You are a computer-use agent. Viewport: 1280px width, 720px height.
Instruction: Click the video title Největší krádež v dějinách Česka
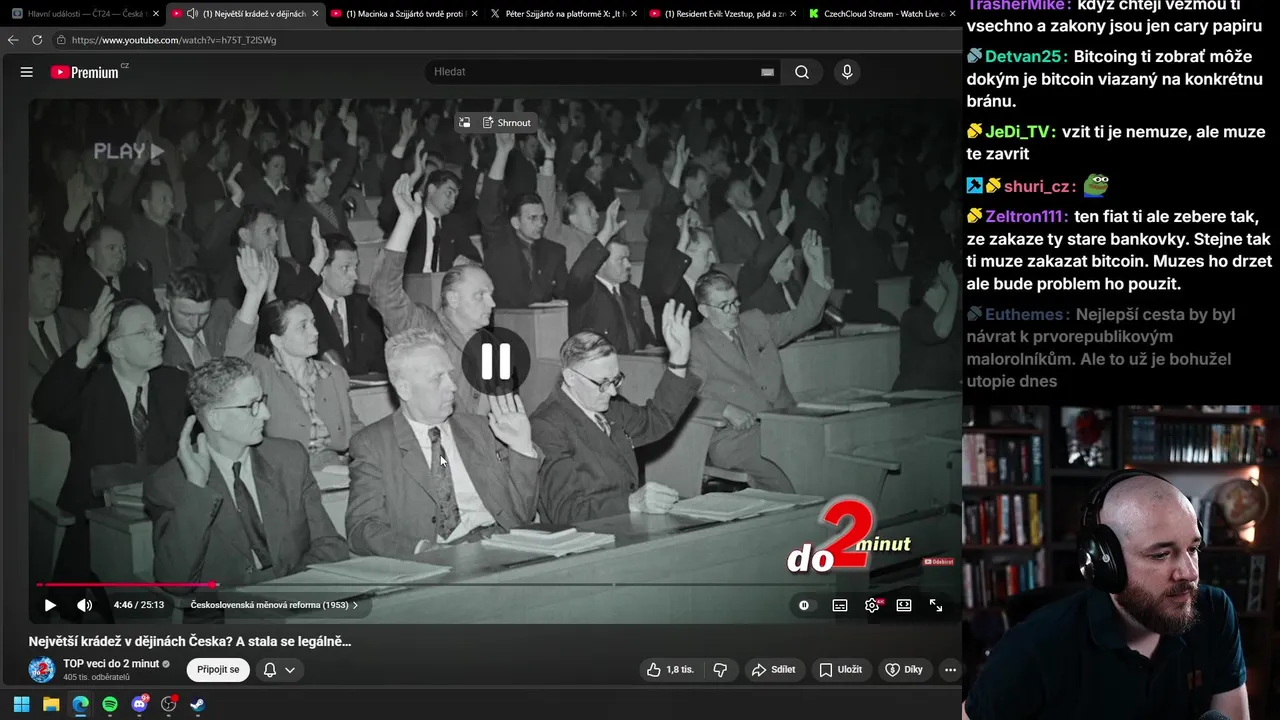click(190, 641)
